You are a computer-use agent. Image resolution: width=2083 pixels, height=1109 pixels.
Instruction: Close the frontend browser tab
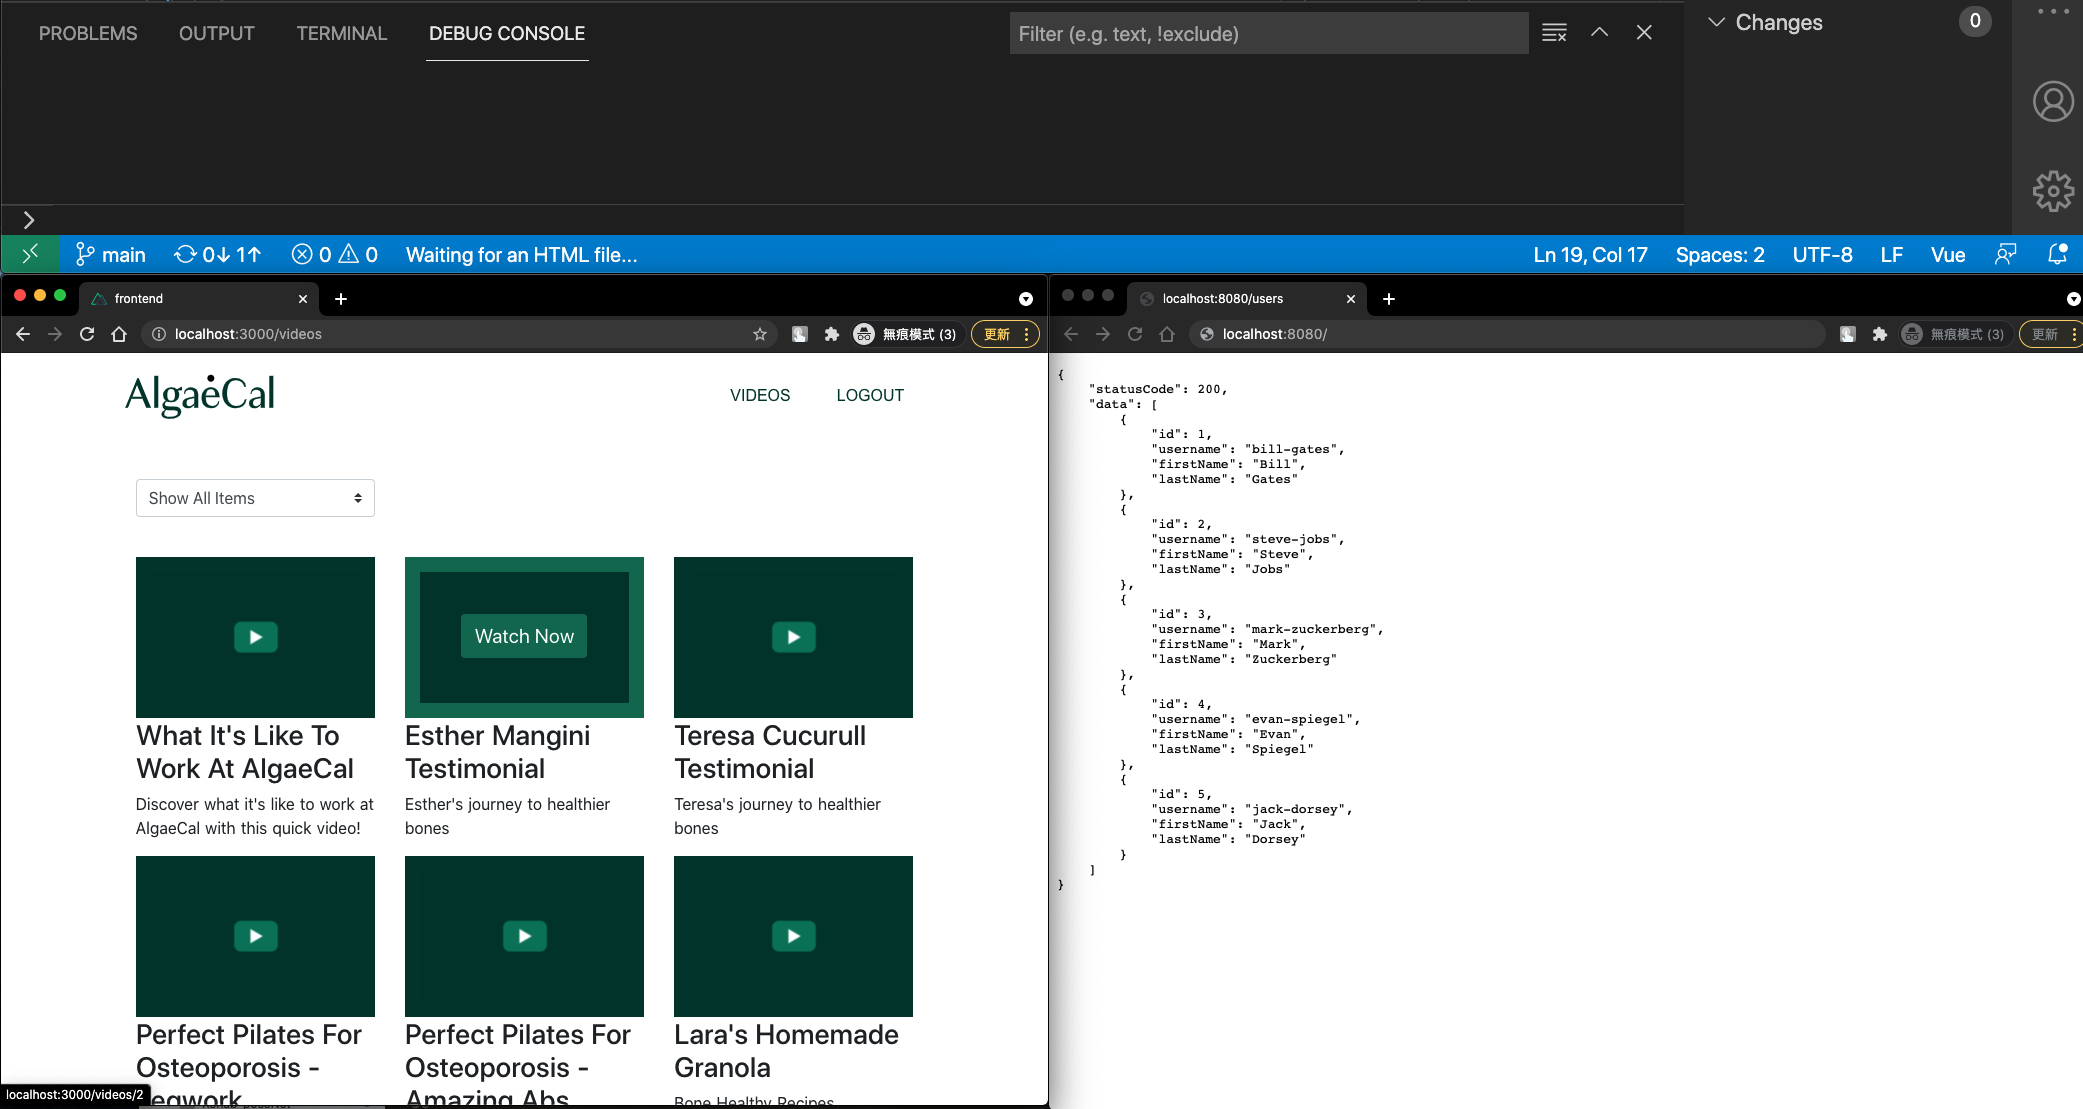coord(303,298)
